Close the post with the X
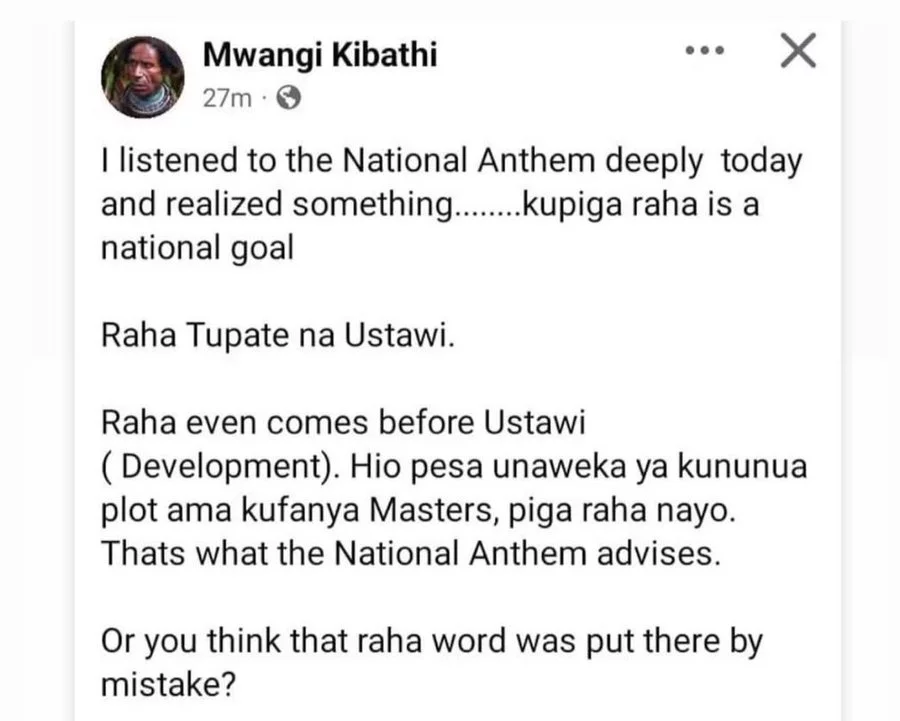900x721 pixels. pos(797,50)
